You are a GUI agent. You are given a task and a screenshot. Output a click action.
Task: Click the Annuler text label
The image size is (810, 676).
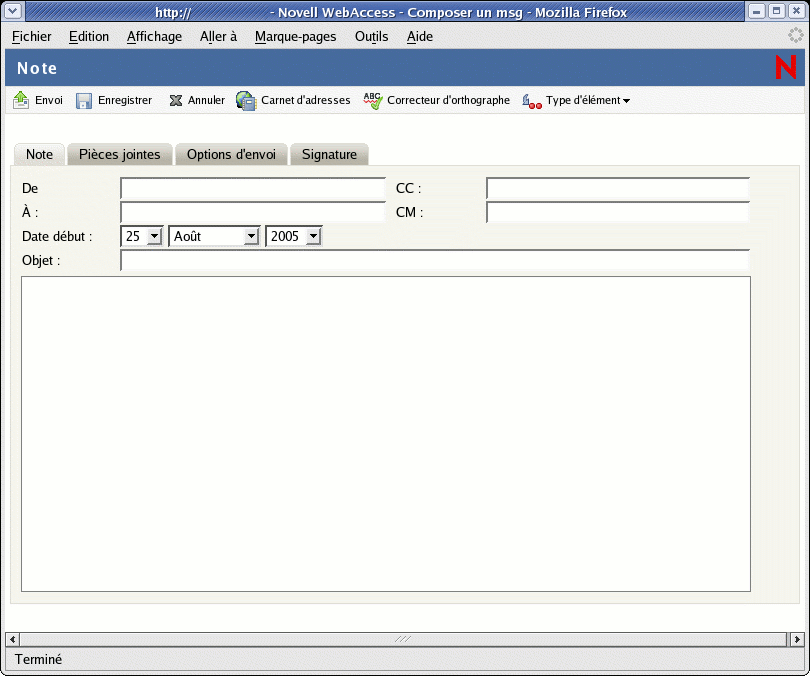click(x=206, y=100)
